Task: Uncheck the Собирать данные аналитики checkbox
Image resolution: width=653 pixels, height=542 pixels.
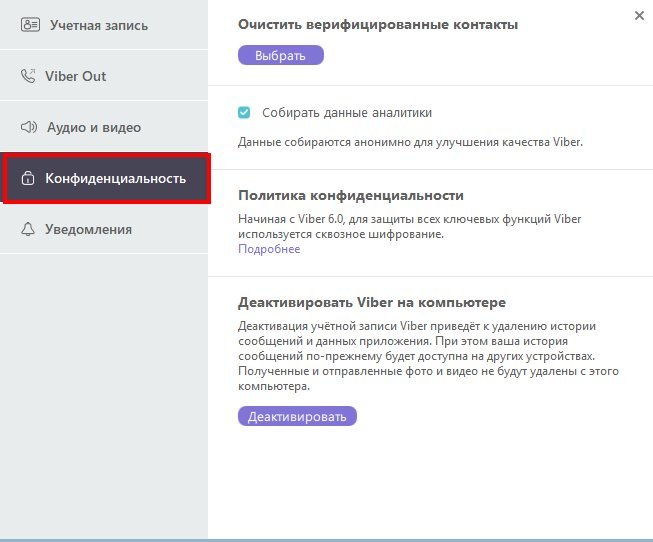Action: (x=244, y=113)
